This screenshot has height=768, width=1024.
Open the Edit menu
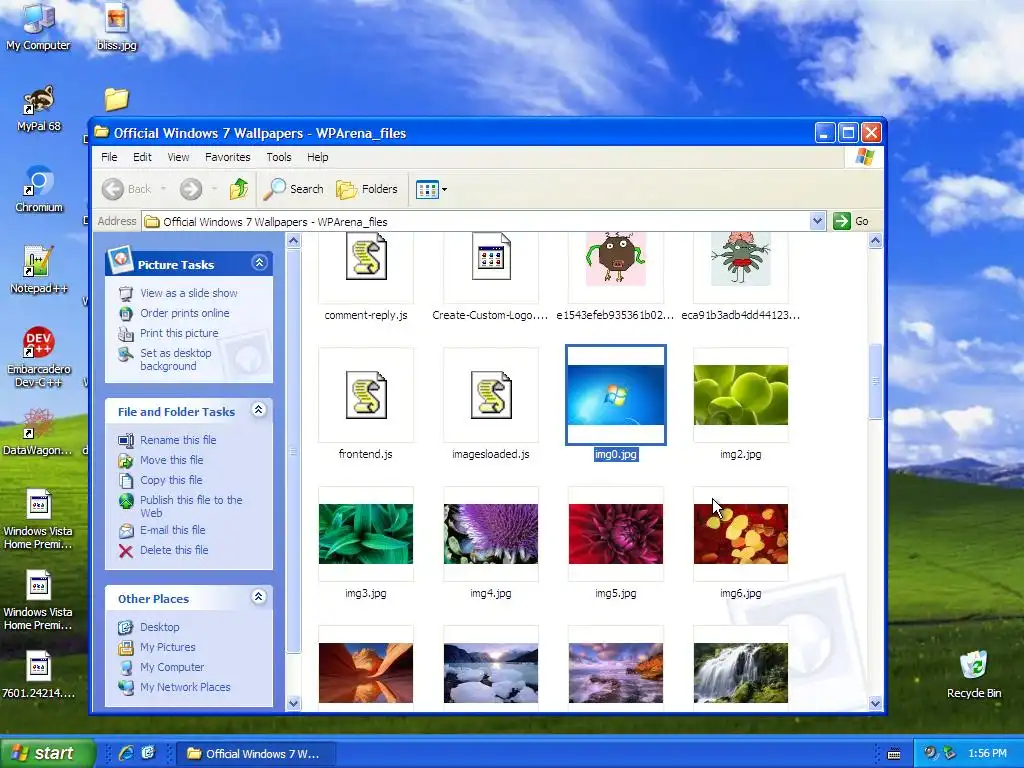point(142,157)
